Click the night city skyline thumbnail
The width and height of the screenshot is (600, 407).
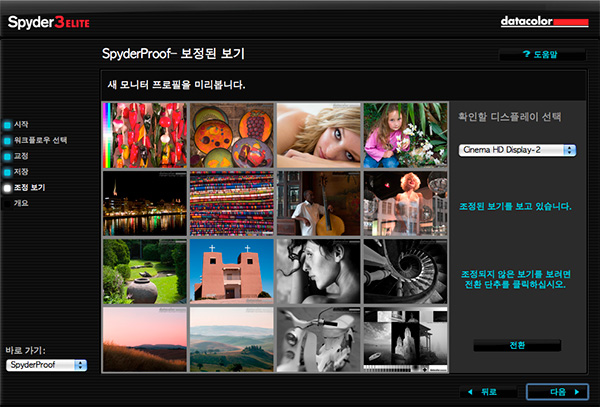pyautogui.click(x=144, y=202)
